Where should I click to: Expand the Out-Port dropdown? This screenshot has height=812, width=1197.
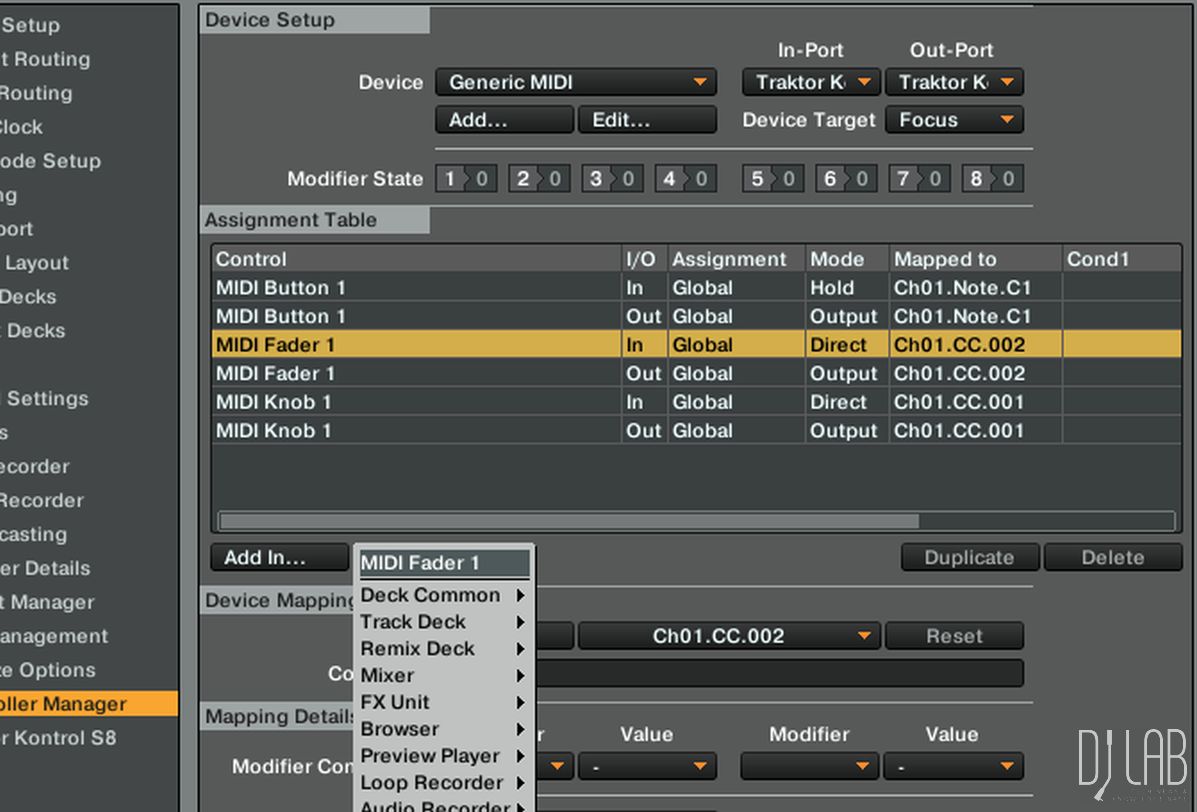click(x=954, y=83)
